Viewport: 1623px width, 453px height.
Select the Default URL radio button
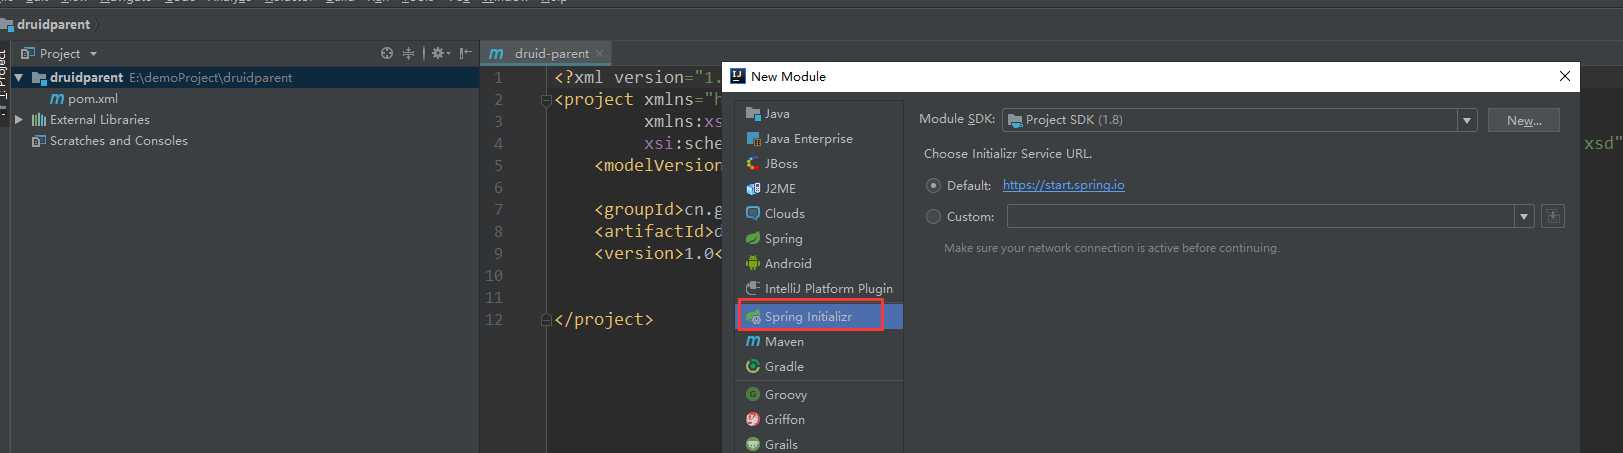pyautogui.click(x=933, y=186)
